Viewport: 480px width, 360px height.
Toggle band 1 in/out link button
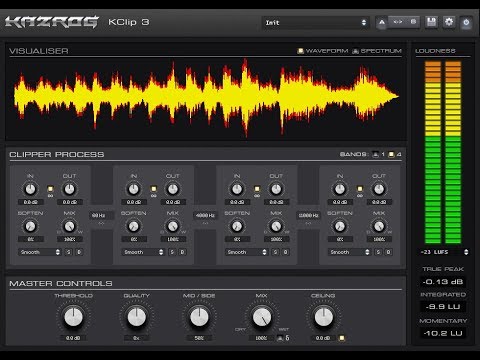click(50, 189)
